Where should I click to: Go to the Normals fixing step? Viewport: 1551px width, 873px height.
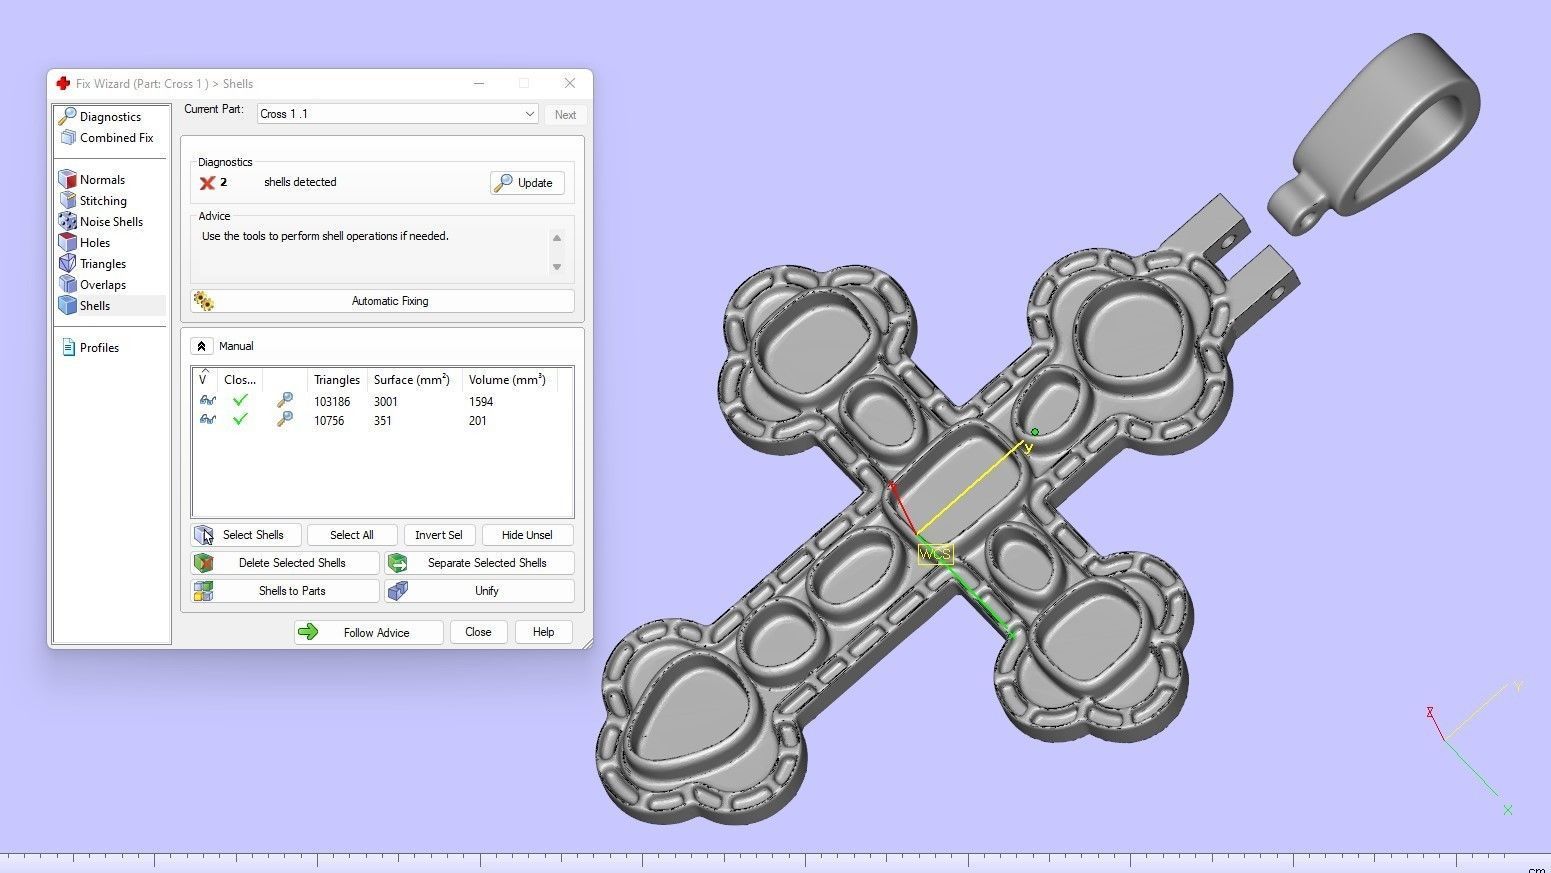[x=102, y=180]
